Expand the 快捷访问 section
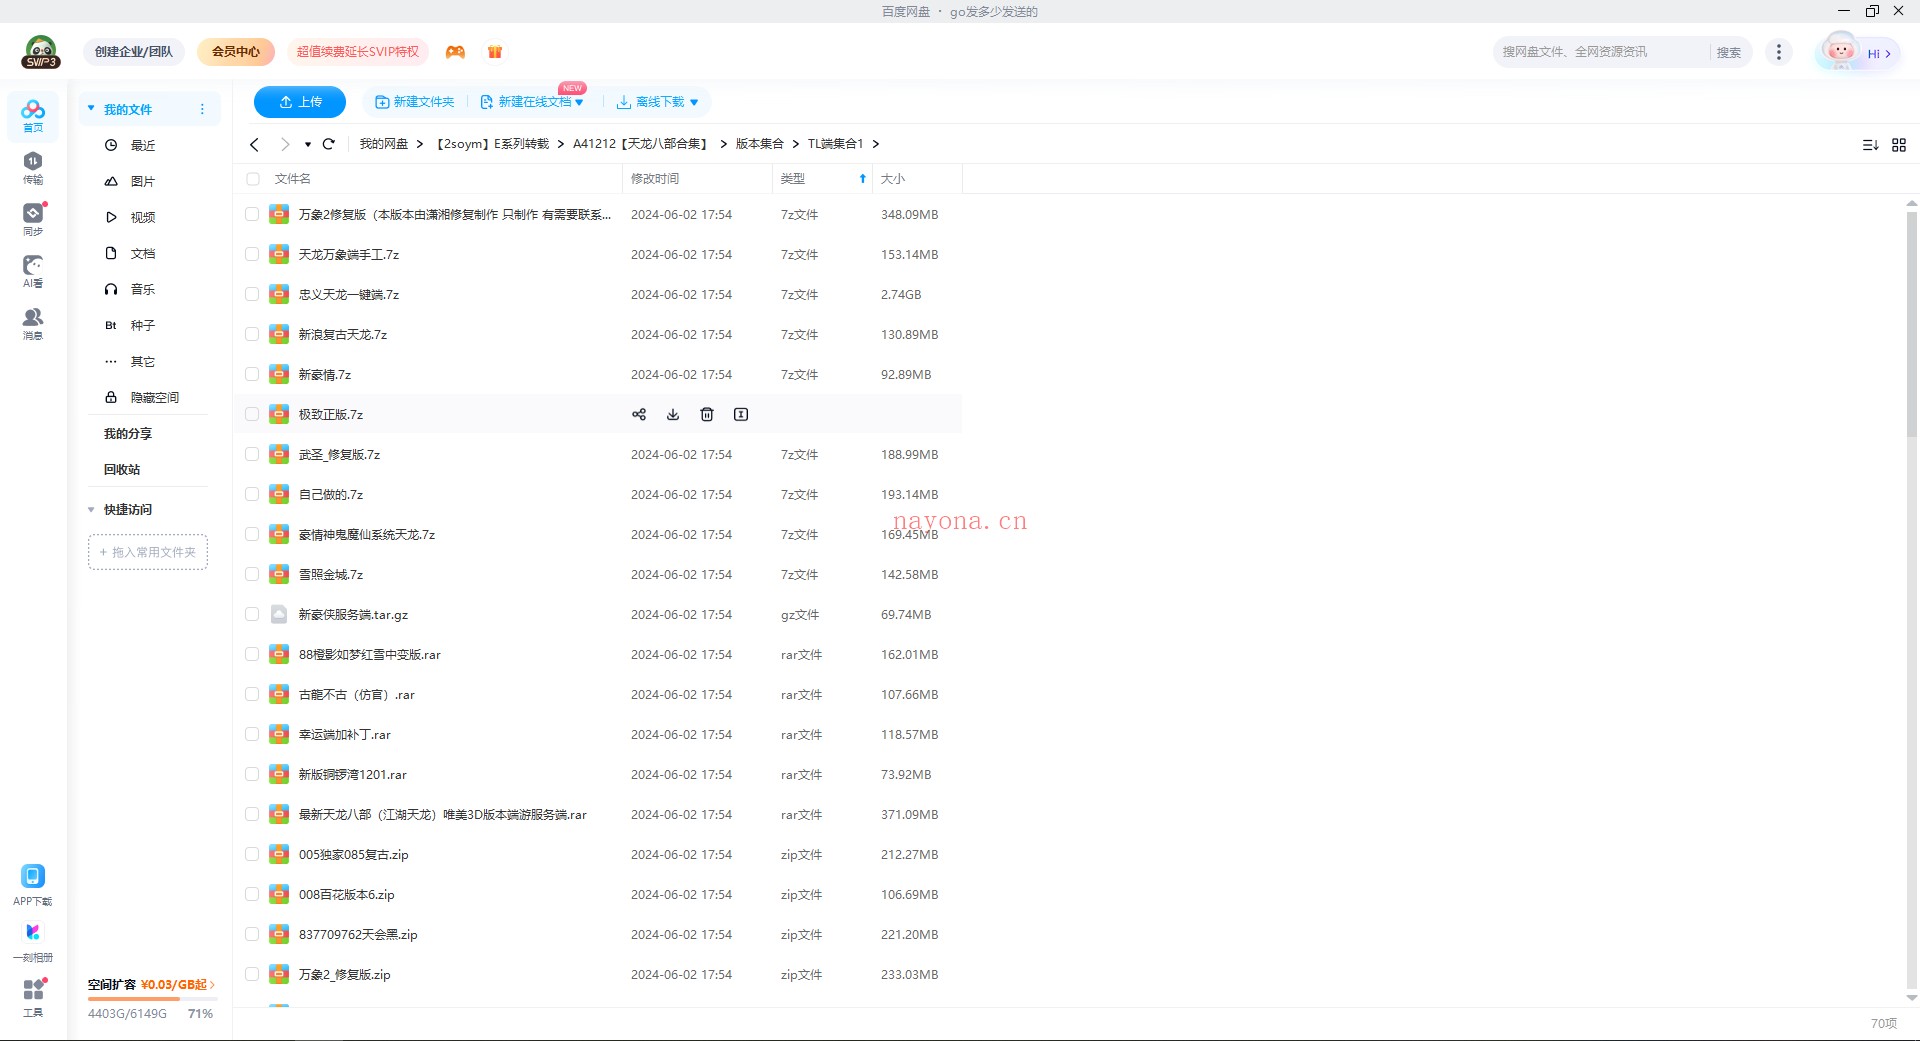This screenshot has width=1920, height=1041. point(91,510)
